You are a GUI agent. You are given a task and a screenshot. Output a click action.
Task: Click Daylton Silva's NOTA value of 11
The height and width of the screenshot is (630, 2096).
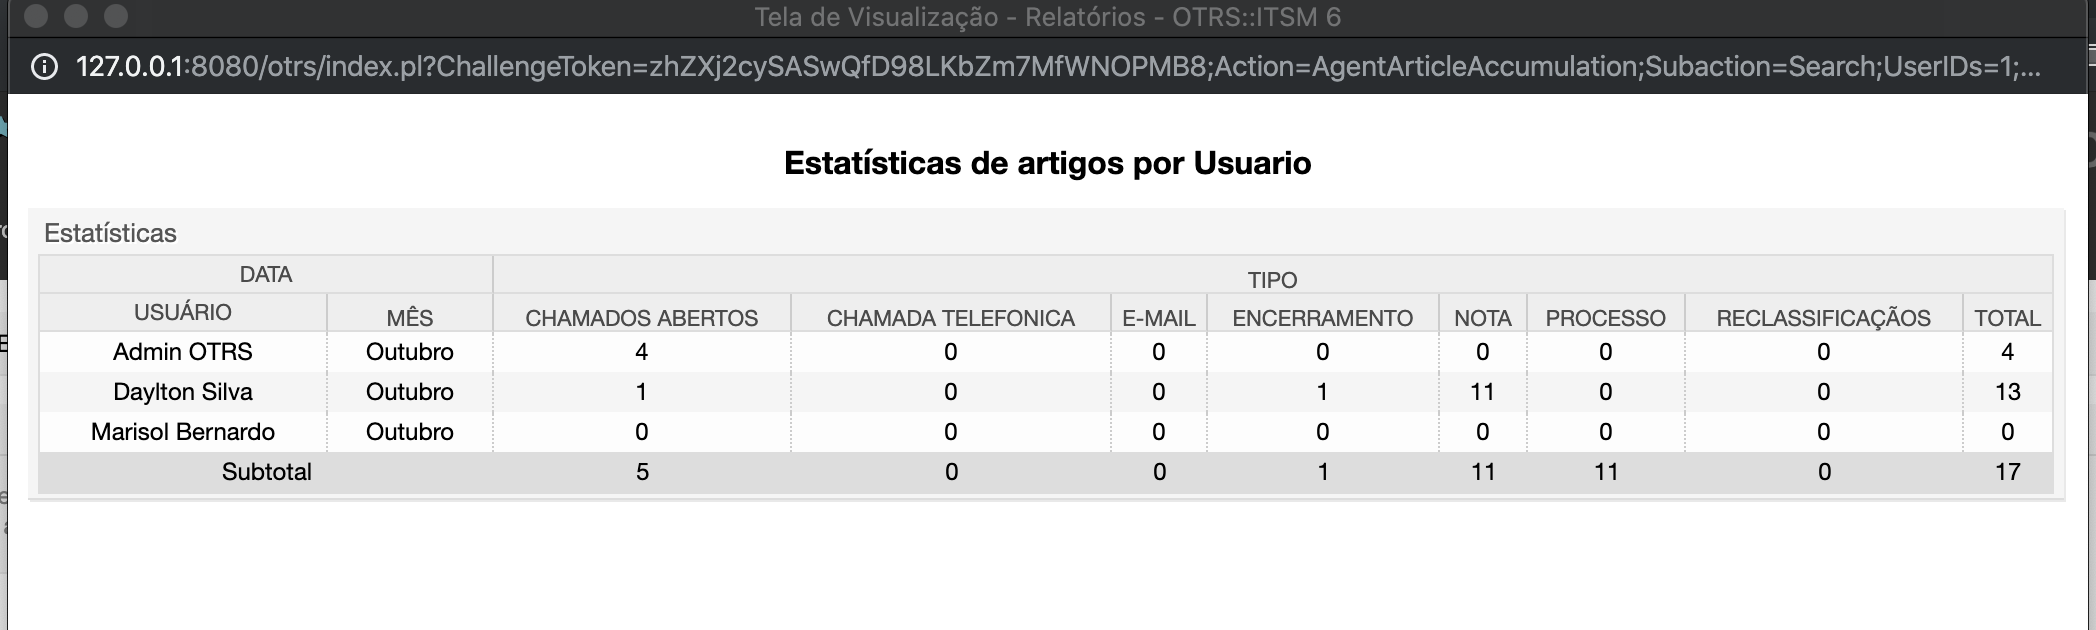pos(1483,392)
